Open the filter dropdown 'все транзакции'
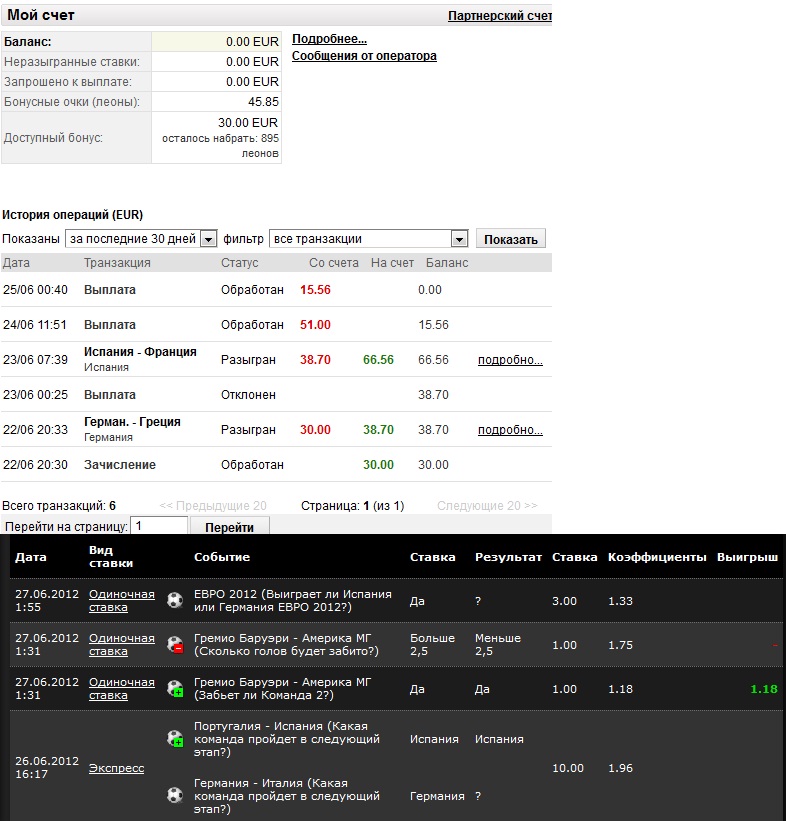Image resolution: width=786 pixels, height=821 pixels. 368,239
